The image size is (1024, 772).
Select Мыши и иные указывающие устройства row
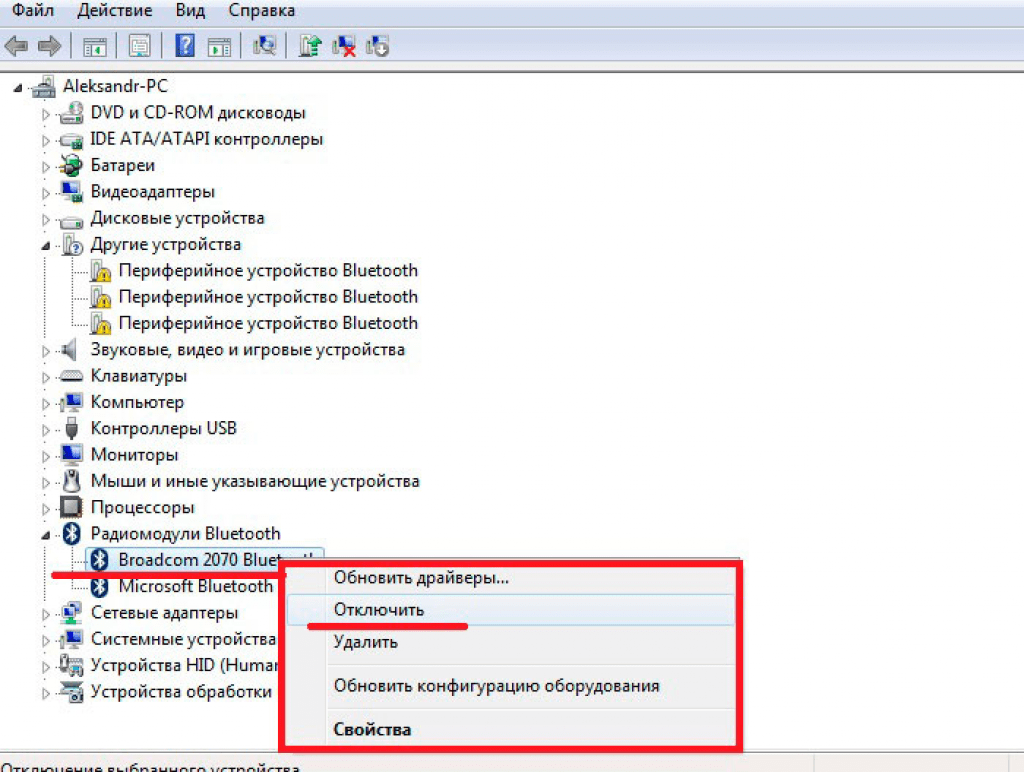255,481
